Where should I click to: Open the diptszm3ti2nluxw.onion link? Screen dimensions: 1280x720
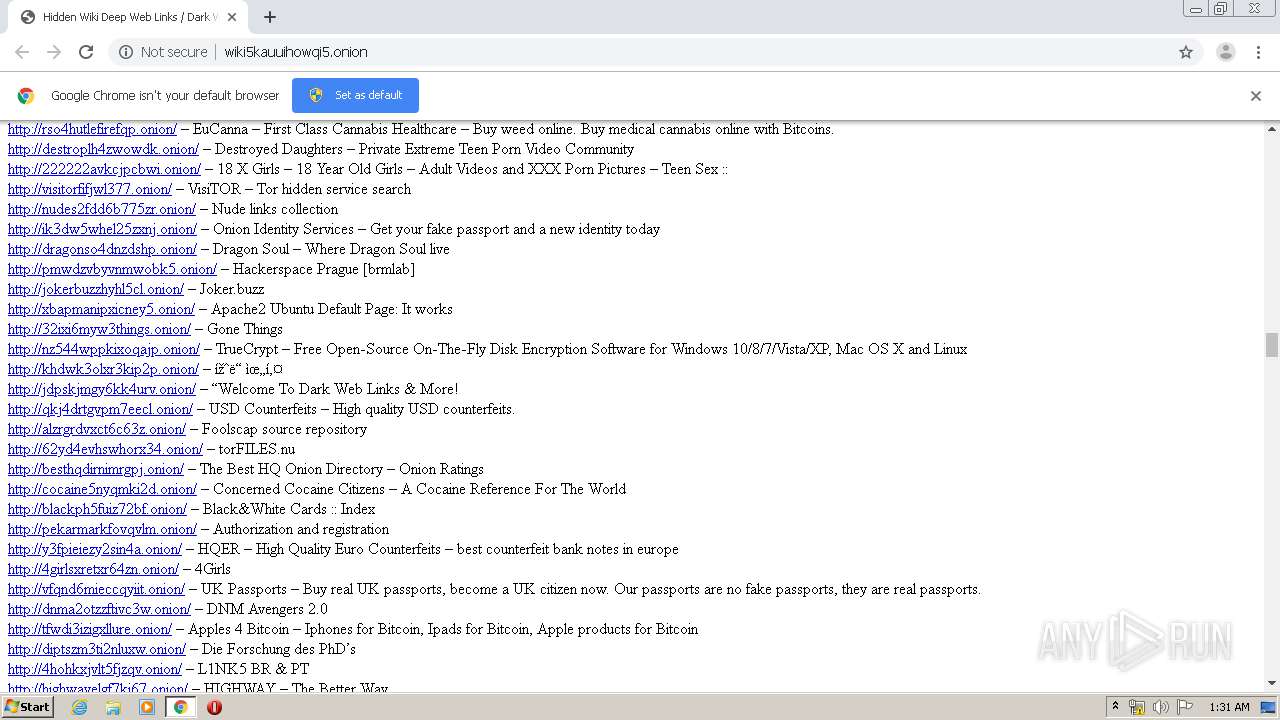coord(97,649)
